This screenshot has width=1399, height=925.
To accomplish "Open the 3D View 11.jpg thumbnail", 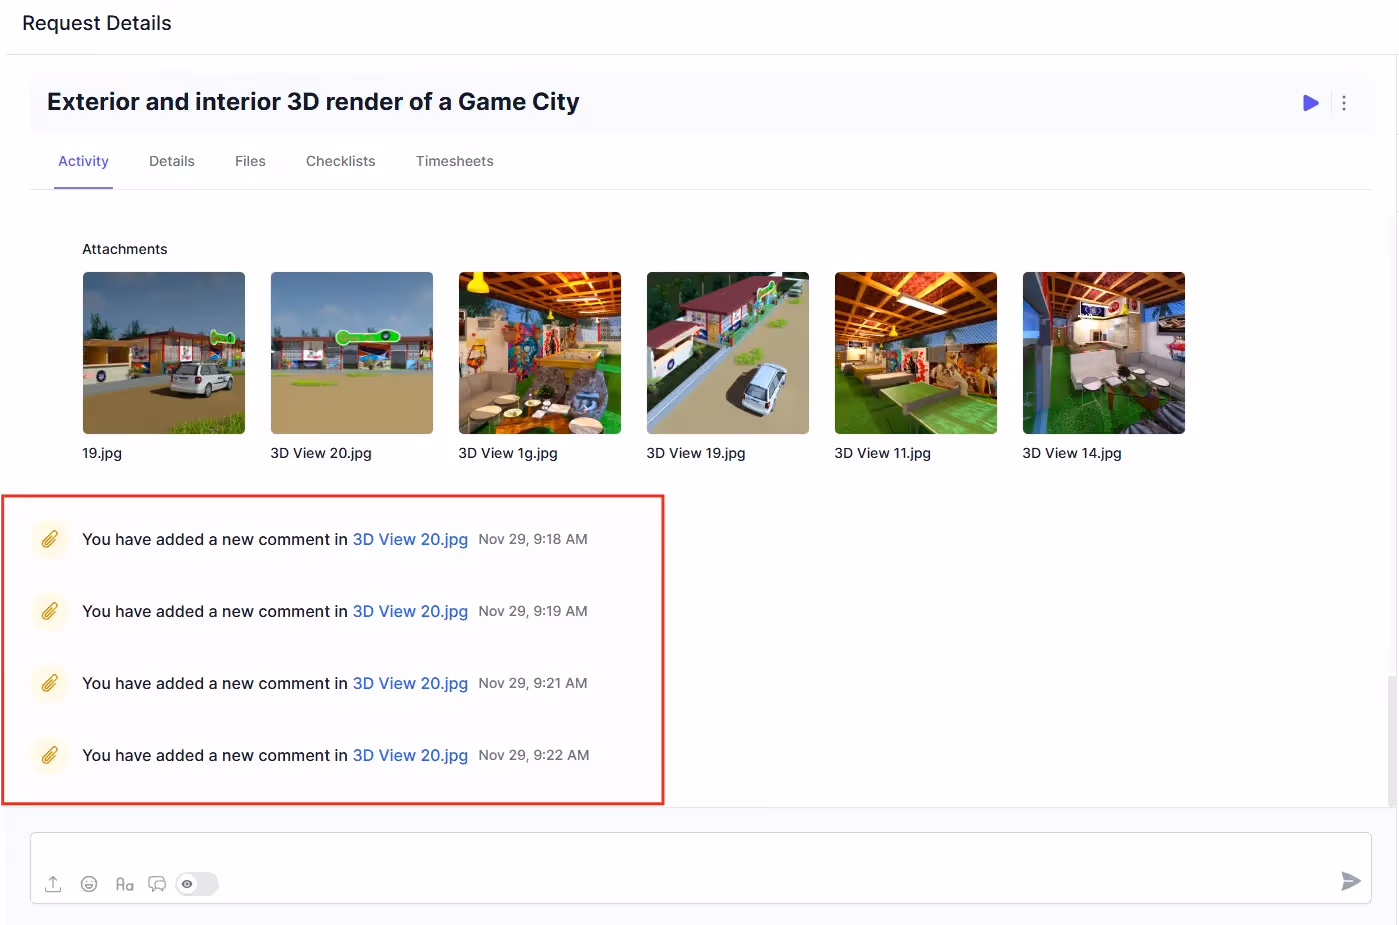I will [916, 353].
